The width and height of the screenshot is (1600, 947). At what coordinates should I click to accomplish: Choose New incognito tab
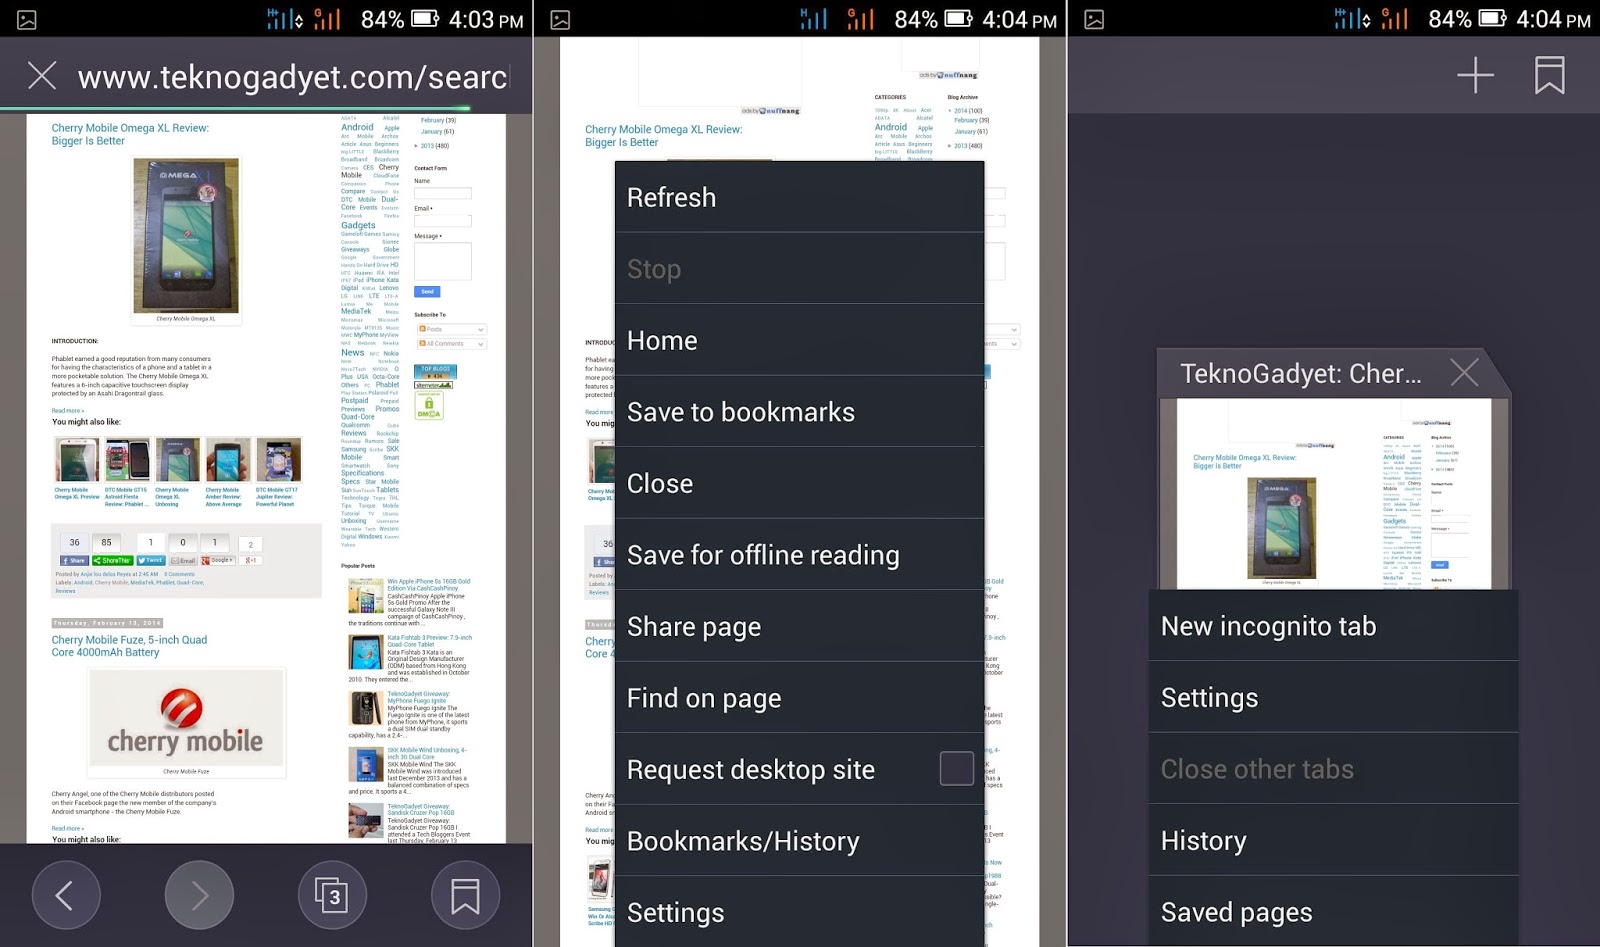tap(1333, 626)
